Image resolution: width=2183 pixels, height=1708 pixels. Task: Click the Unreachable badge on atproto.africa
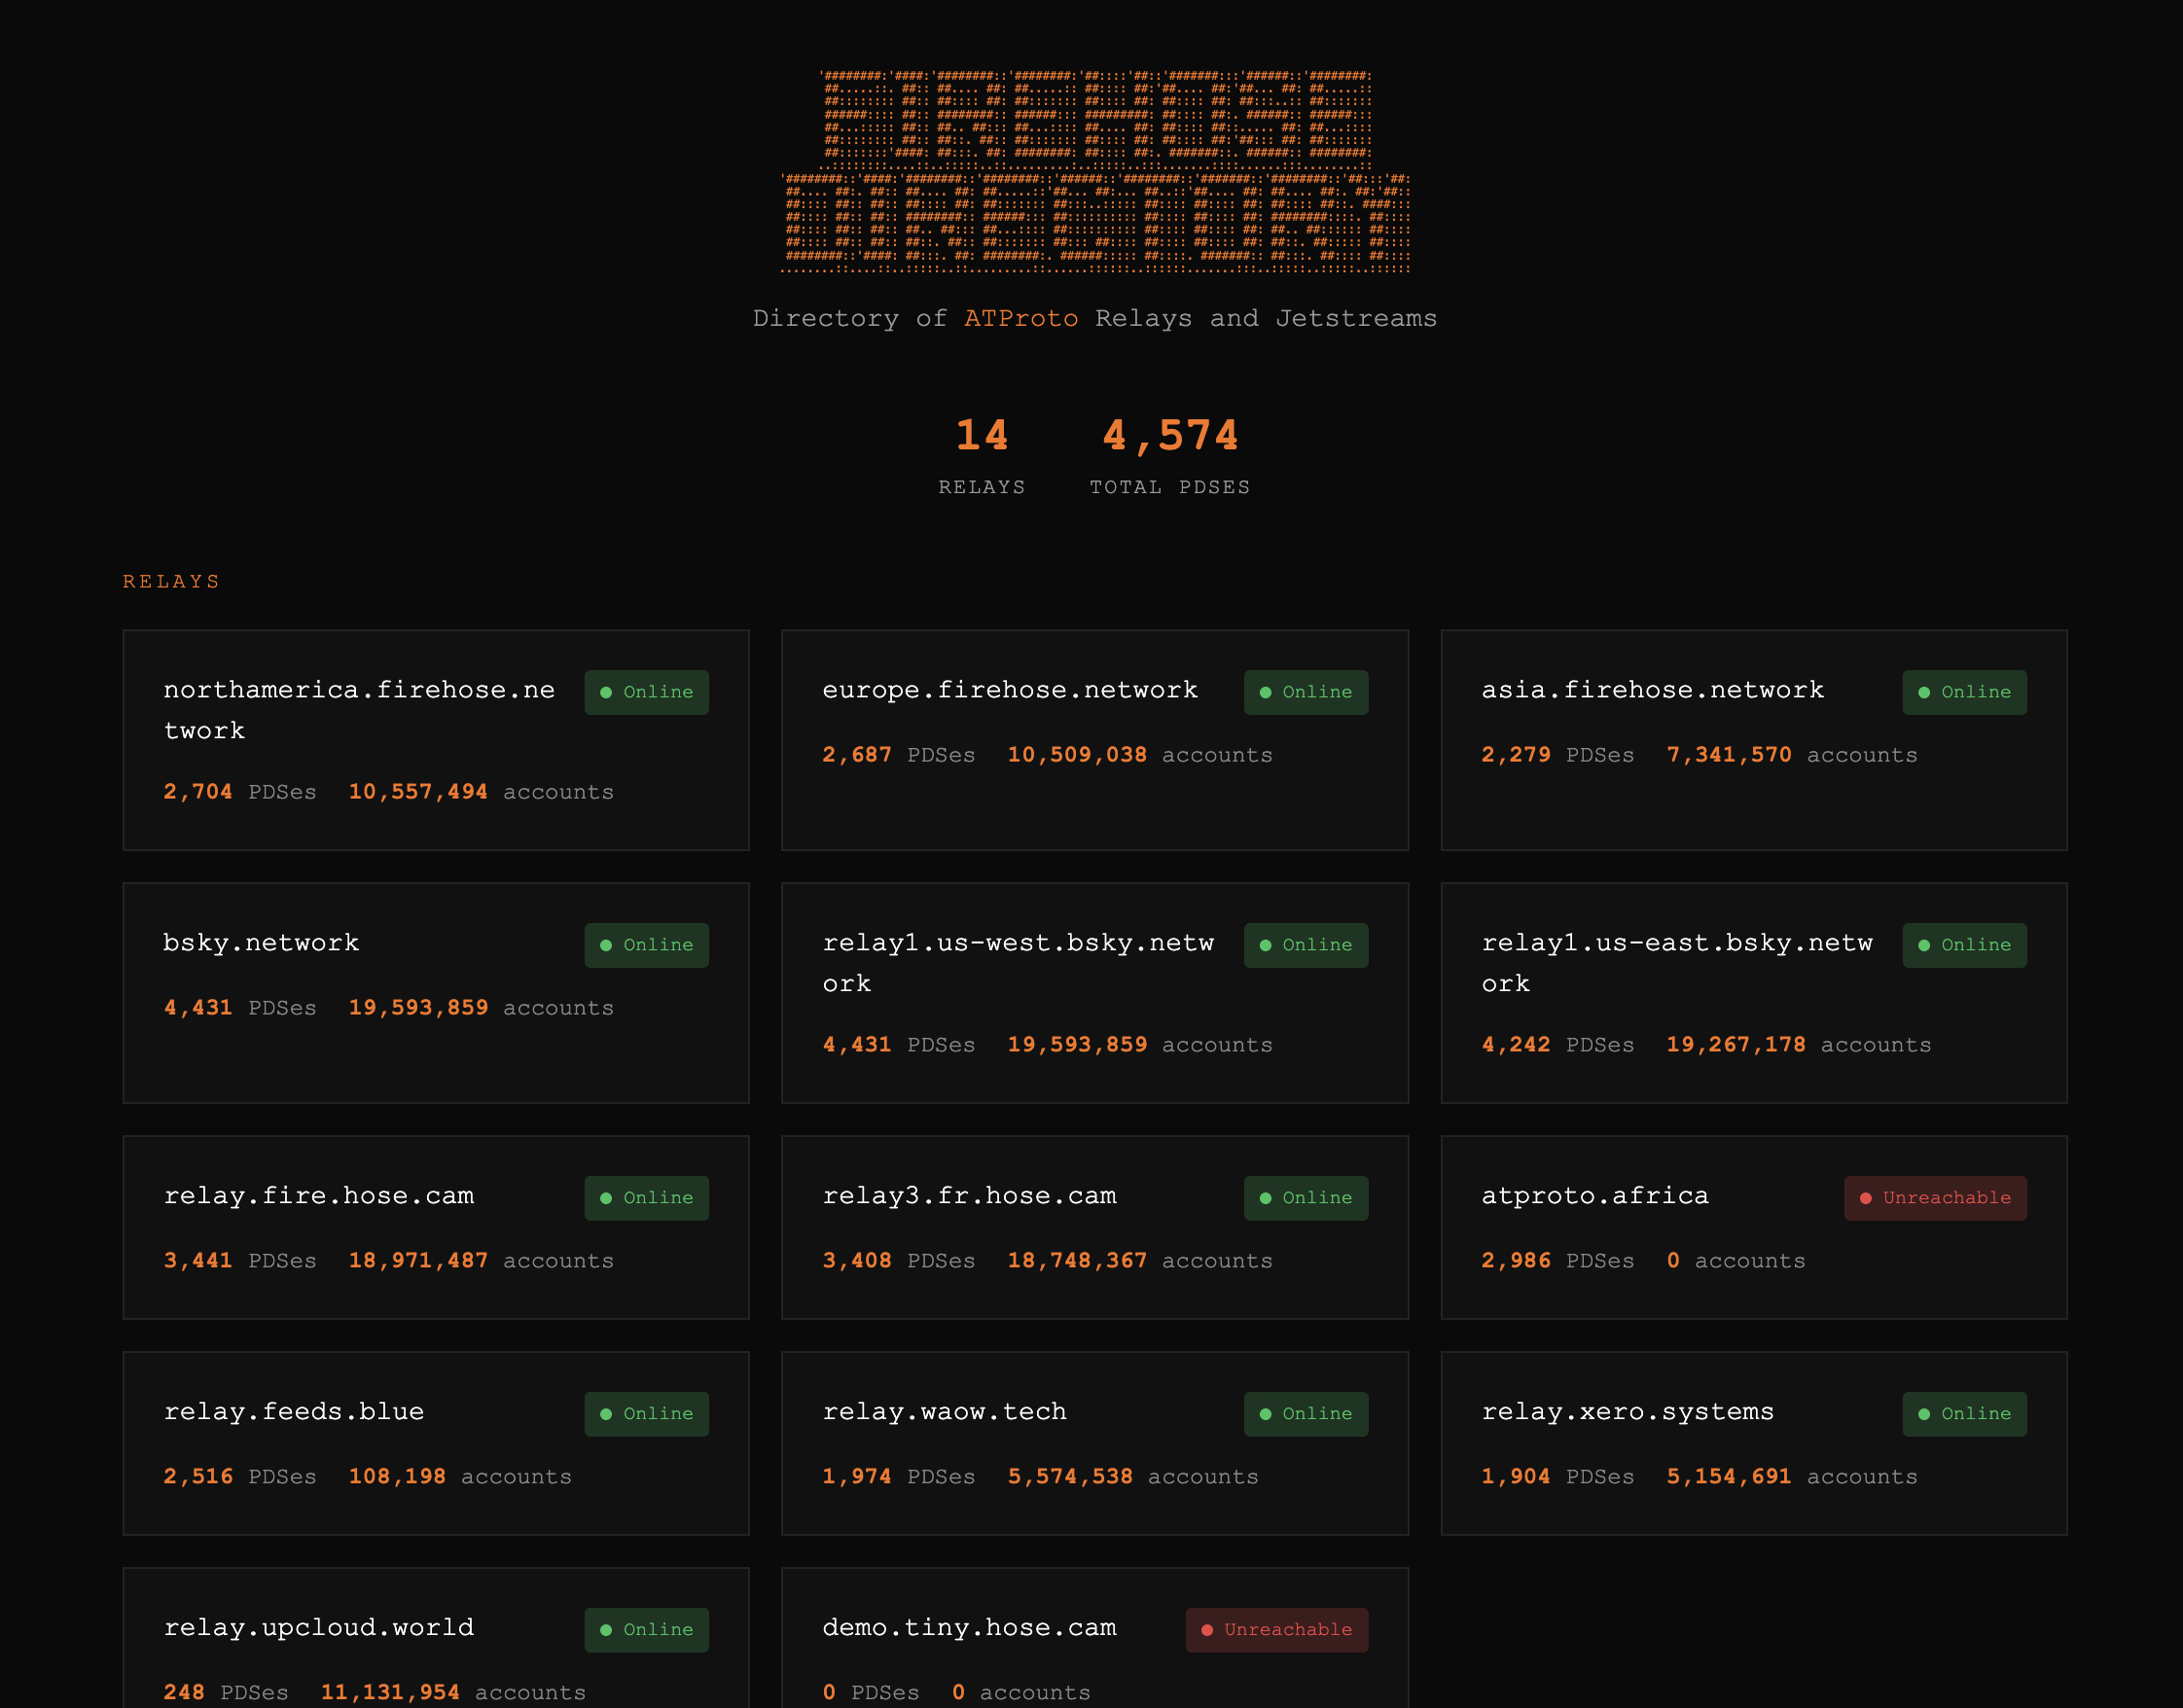tap(1934, 1198)
